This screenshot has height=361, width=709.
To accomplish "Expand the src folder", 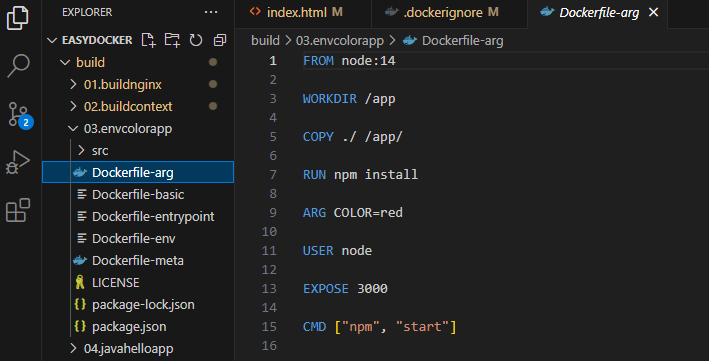I will (81, 150).
